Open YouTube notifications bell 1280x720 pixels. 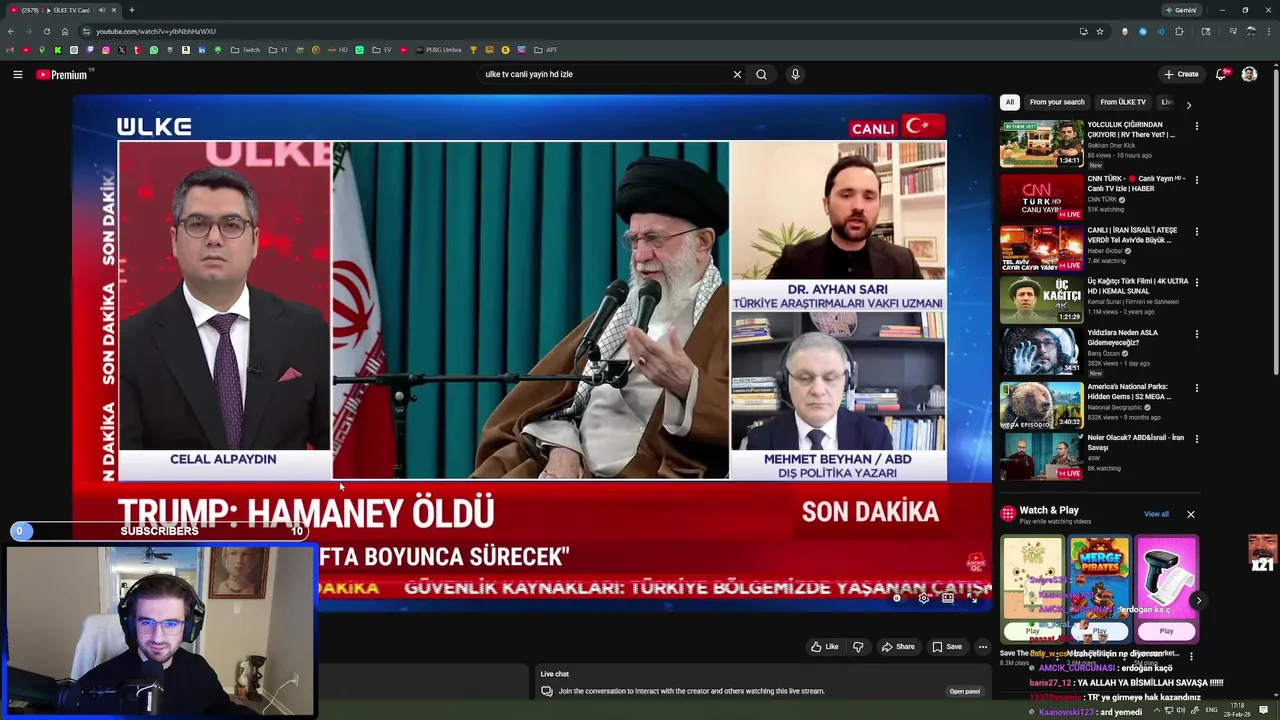click(1221, 74)
